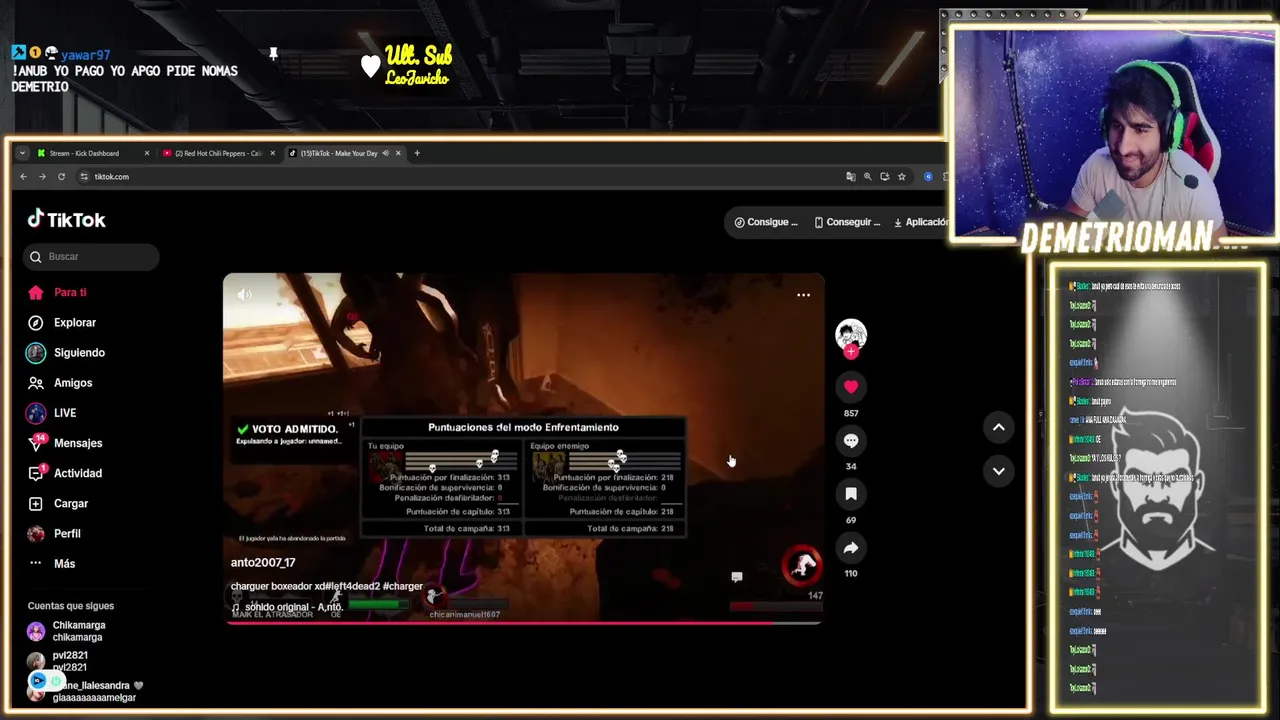
Task: Share the video with the arrow icon
Action: click(x=851, y=547)
